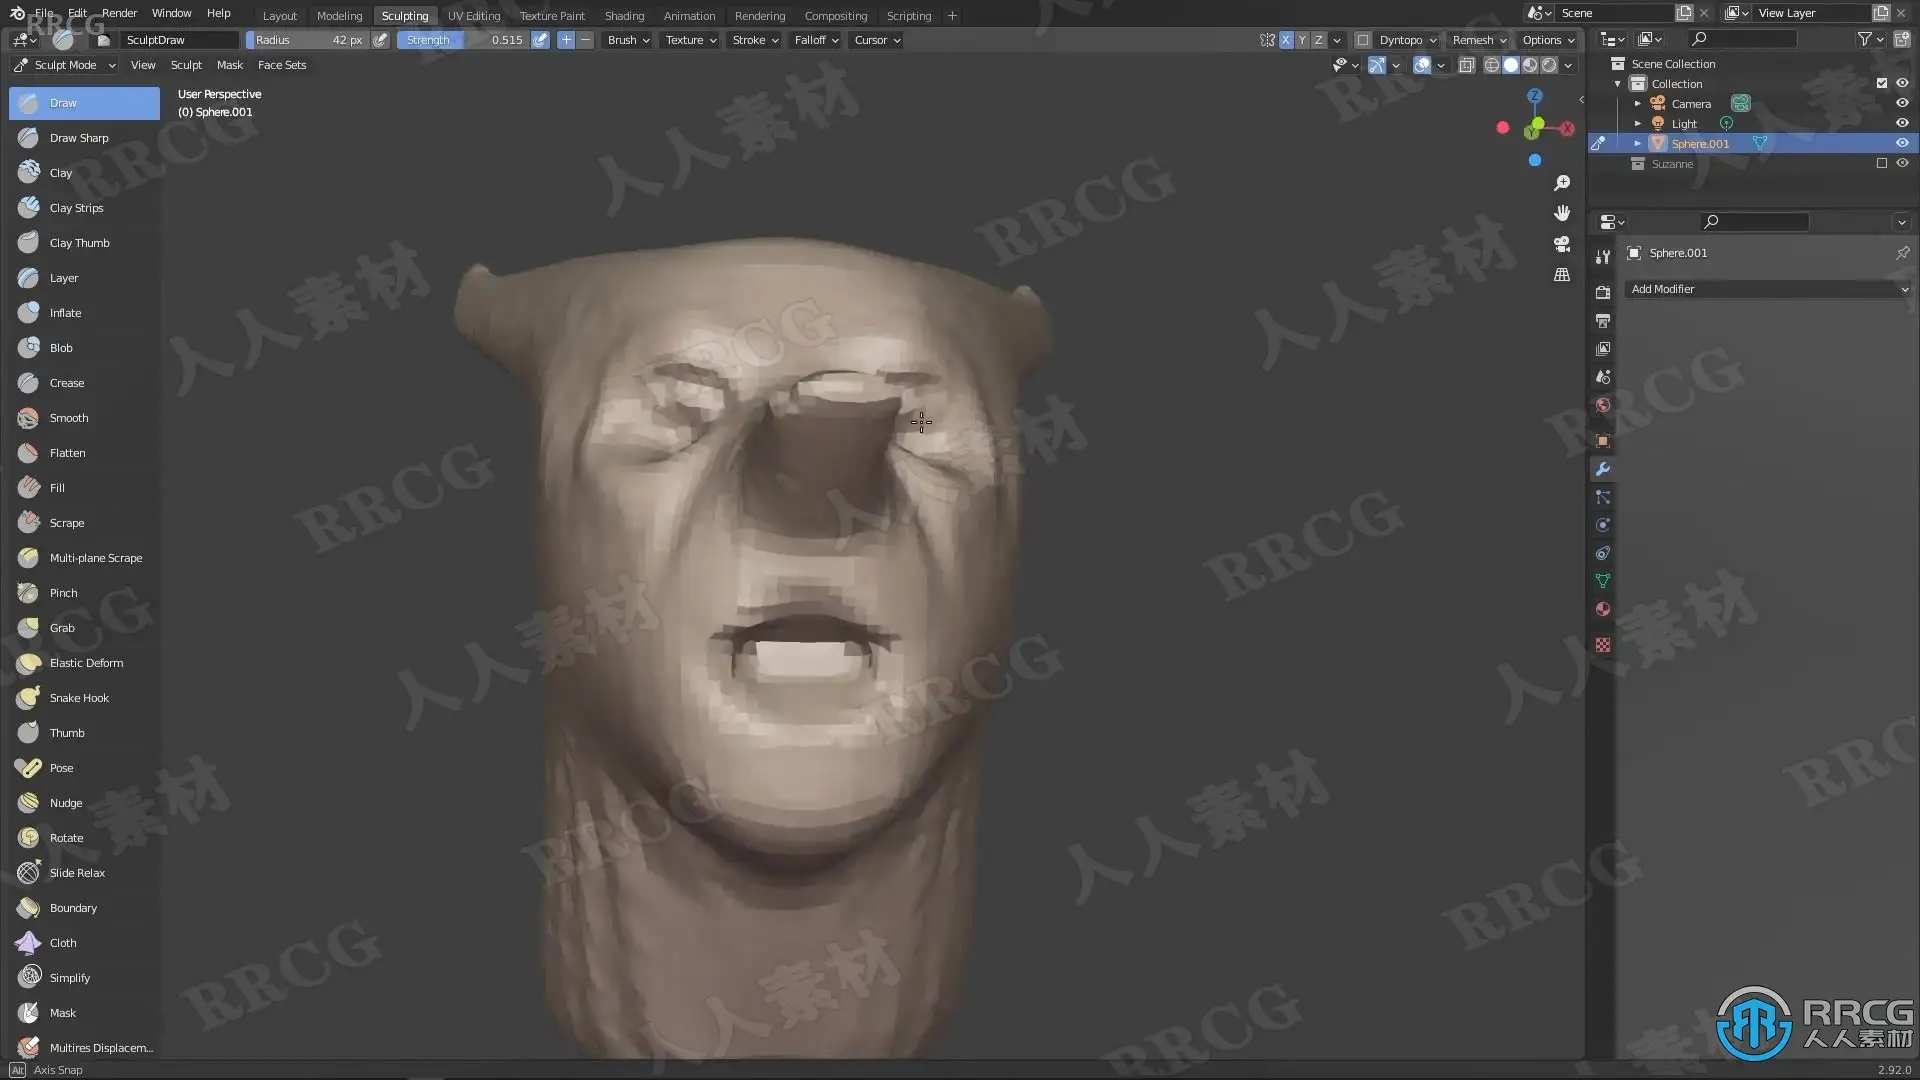This screenshot has height=1080, width=1920.
Task: Expand the Falloff dropdown
Action: [x=816, y=40]
